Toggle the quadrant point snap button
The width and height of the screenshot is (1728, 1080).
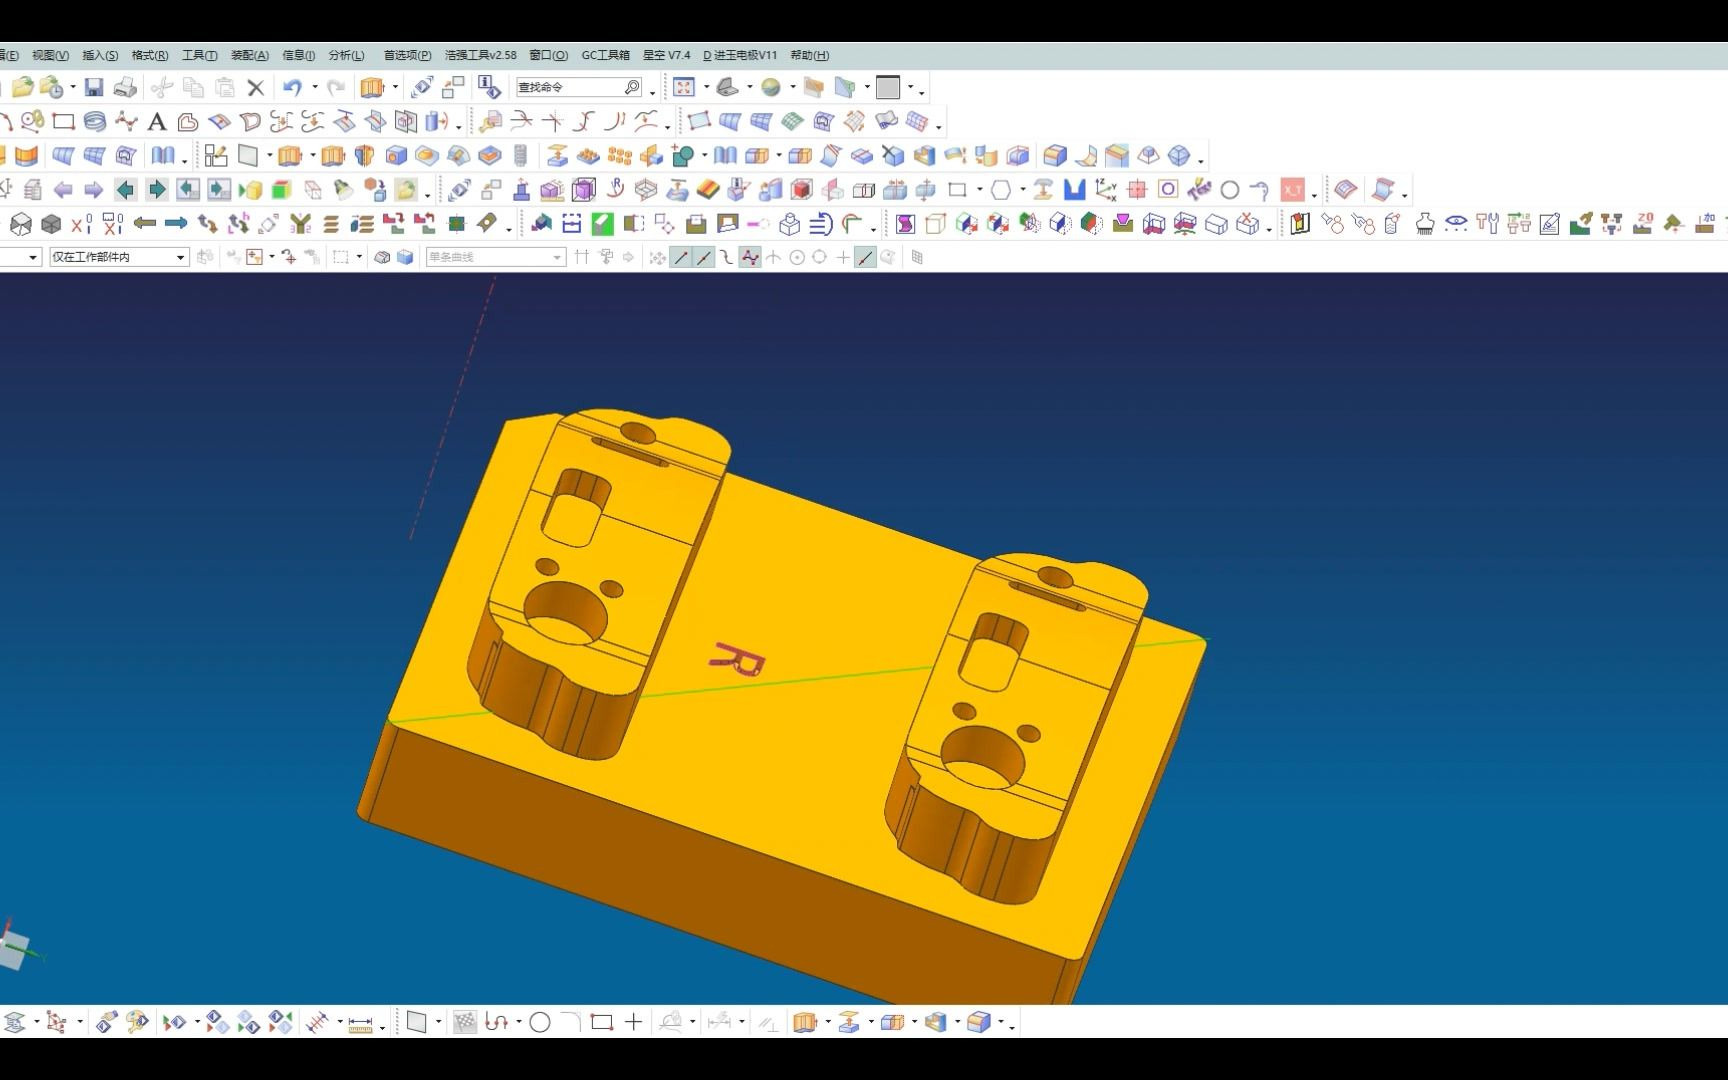click(819, 257)
